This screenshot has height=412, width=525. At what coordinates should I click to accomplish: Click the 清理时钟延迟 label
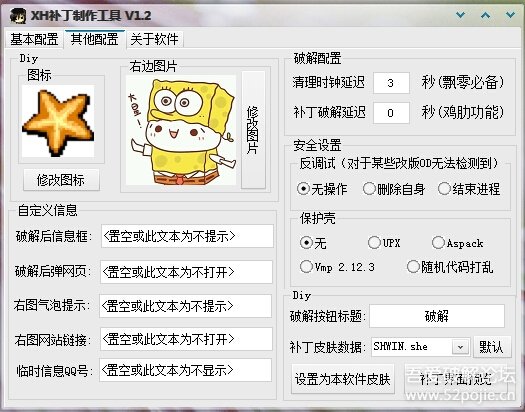328,82
